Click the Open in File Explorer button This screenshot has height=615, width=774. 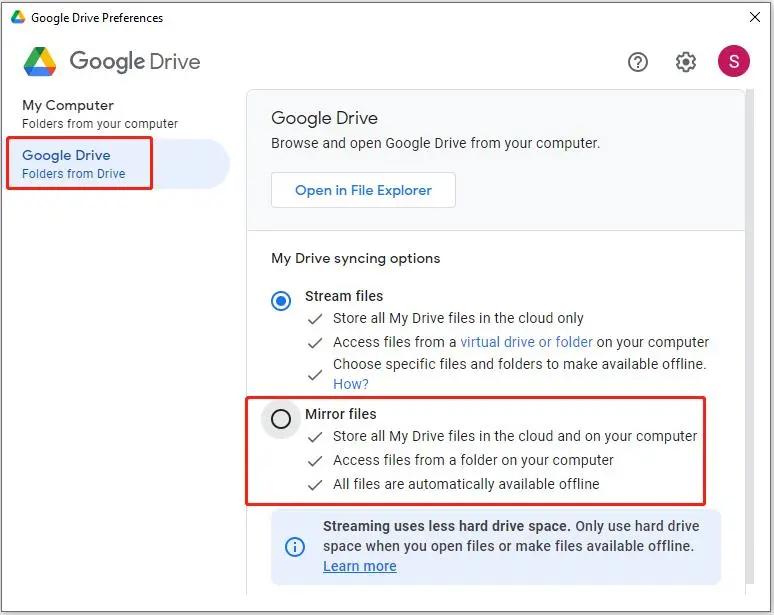pos(363,190)
